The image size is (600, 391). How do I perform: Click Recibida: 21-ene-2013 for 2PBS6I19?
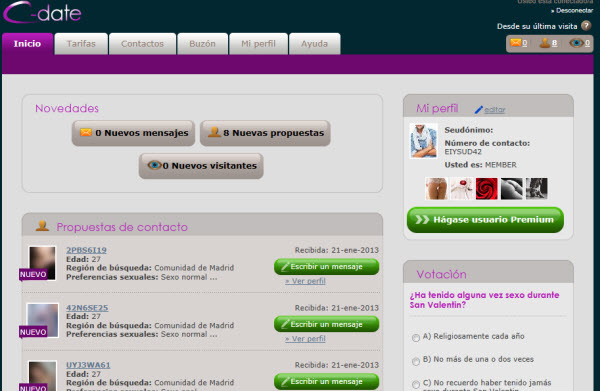coord(337,250)
